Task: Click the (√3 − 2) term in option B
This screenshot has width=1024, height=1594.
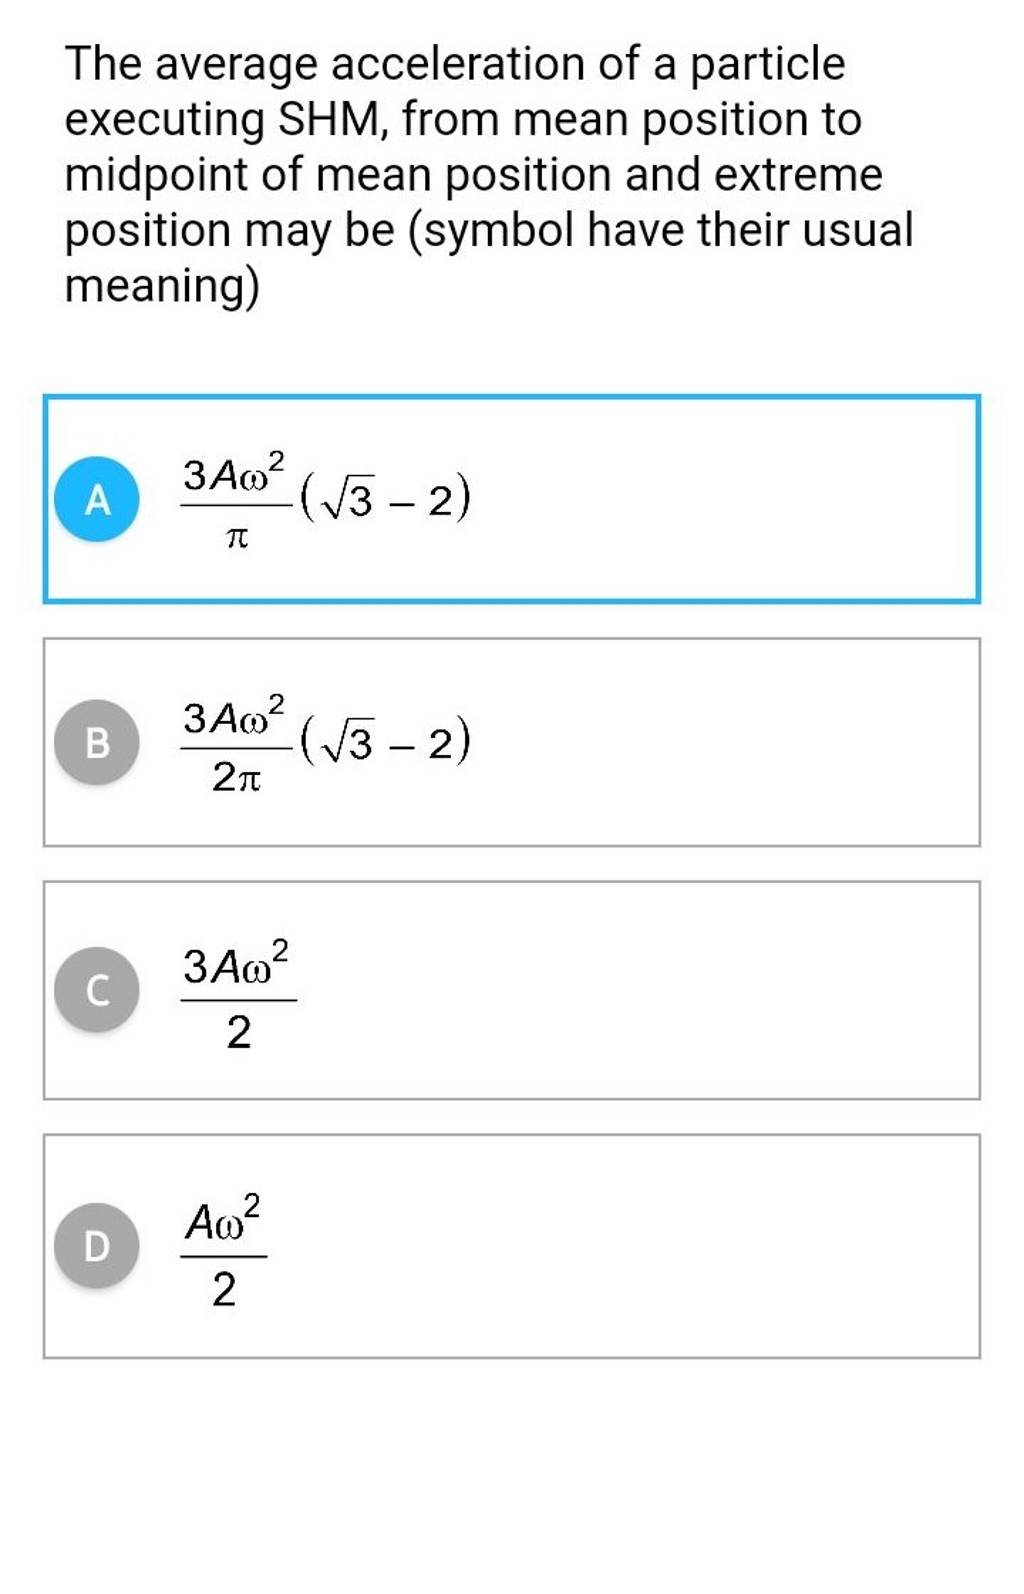Action: pos(385,743)
